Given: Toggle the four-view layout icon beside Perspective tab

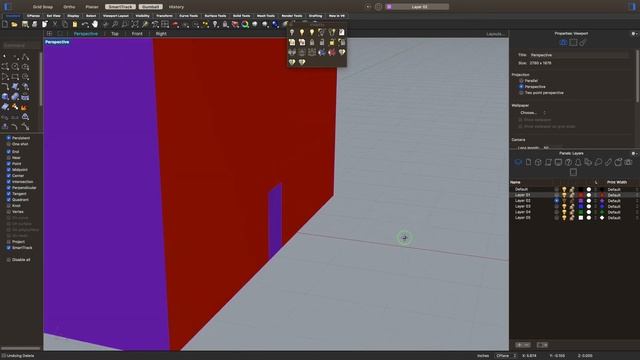Looking at the screenshot, I should [x=49, y=34].
